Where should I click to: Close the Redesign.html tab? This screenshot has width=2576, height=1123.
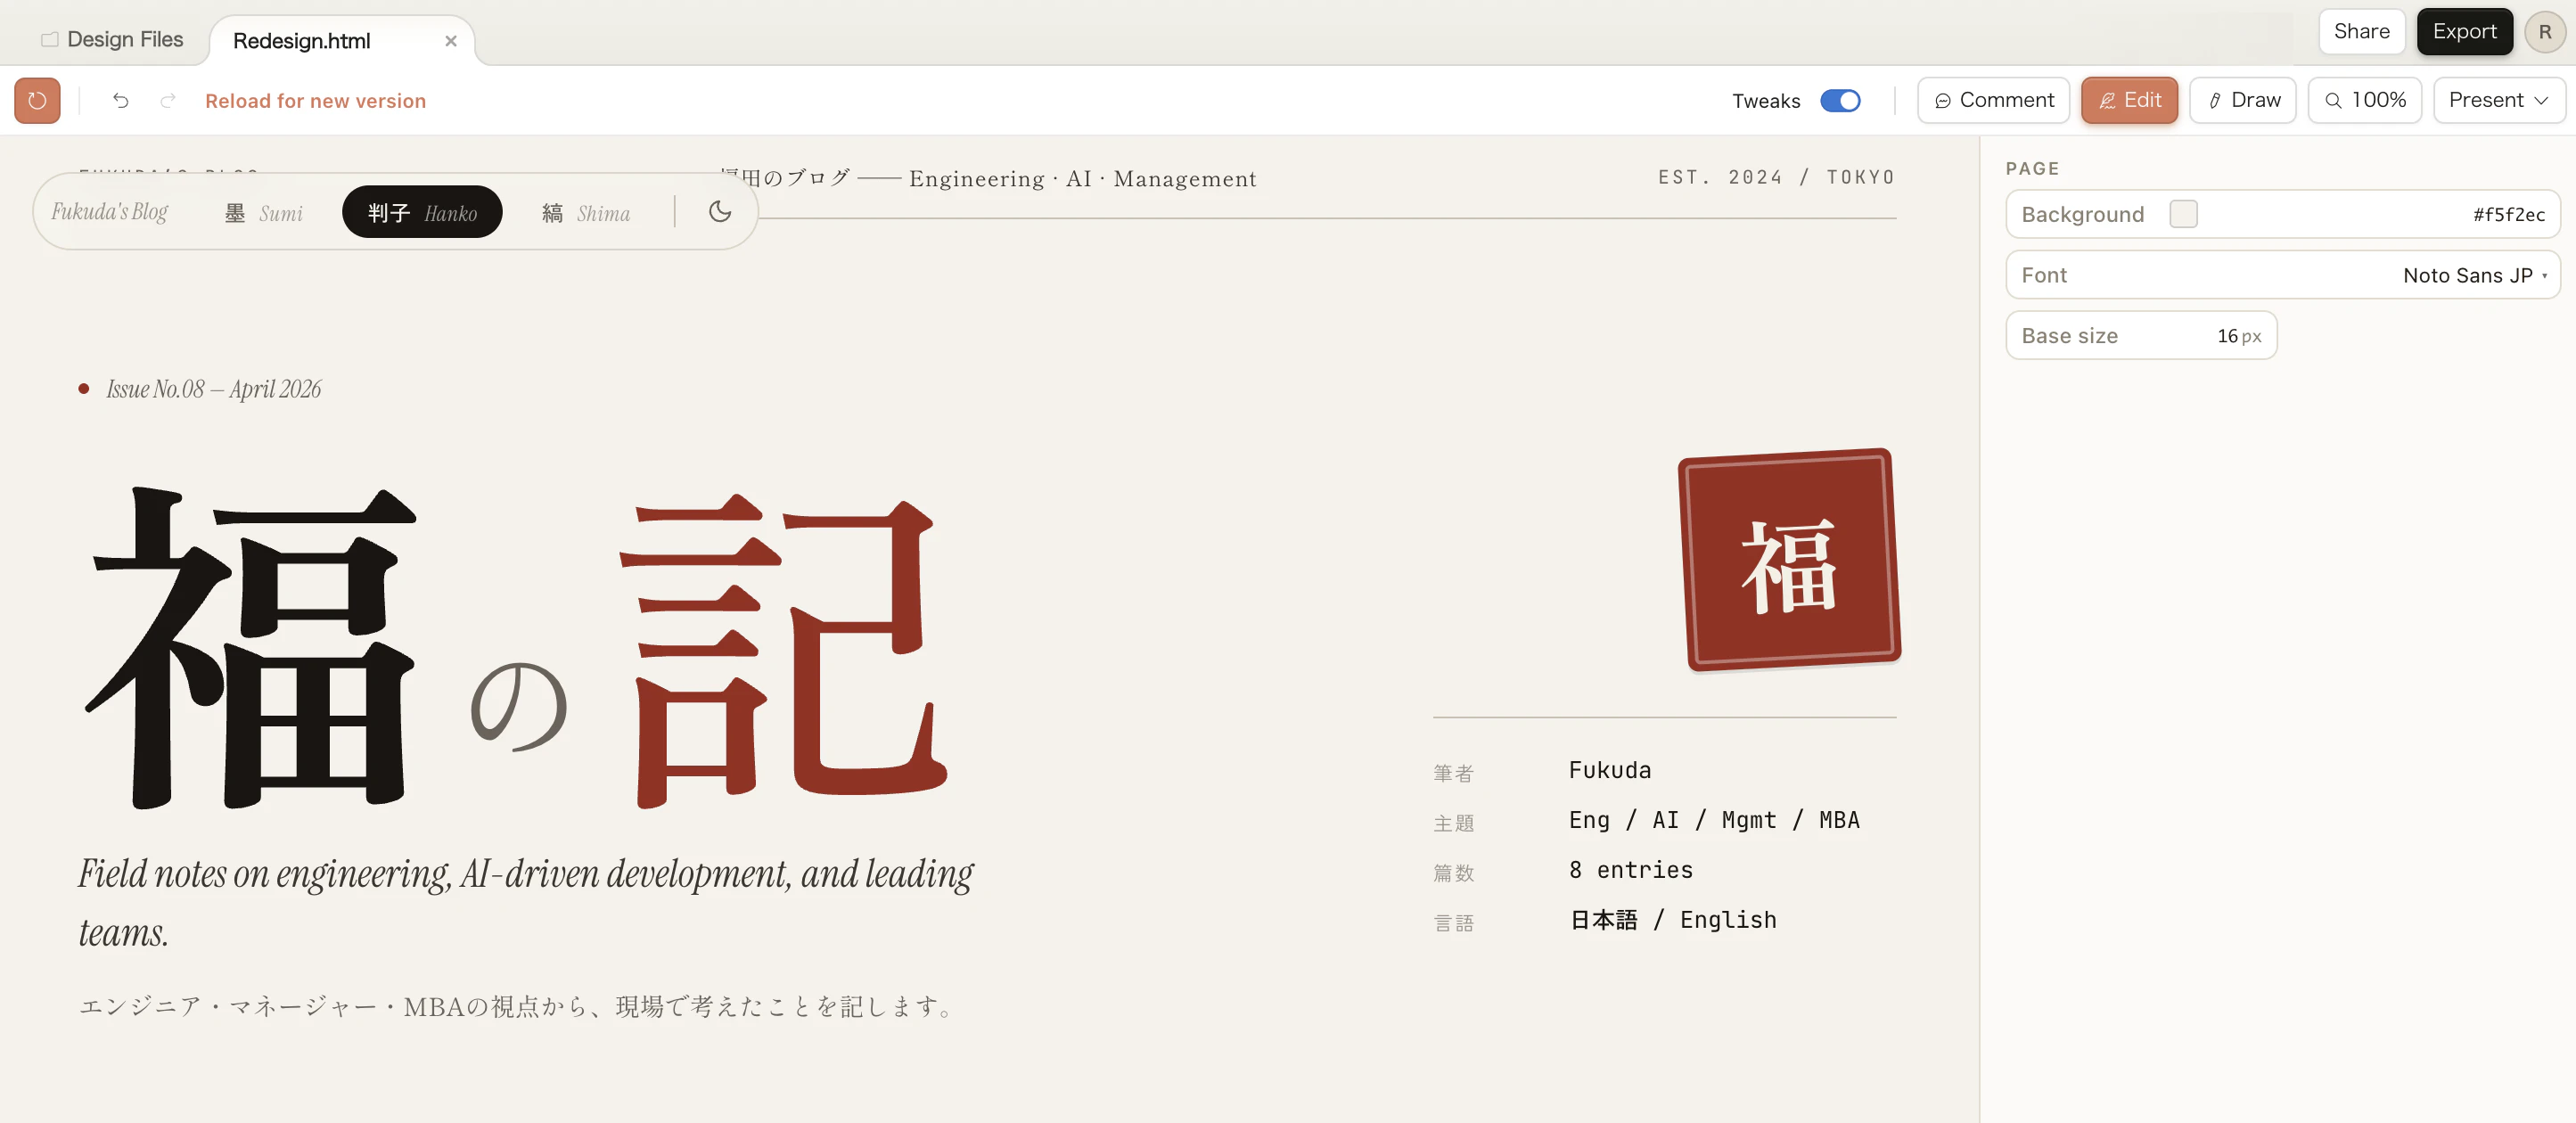click(x=451, y=41)
